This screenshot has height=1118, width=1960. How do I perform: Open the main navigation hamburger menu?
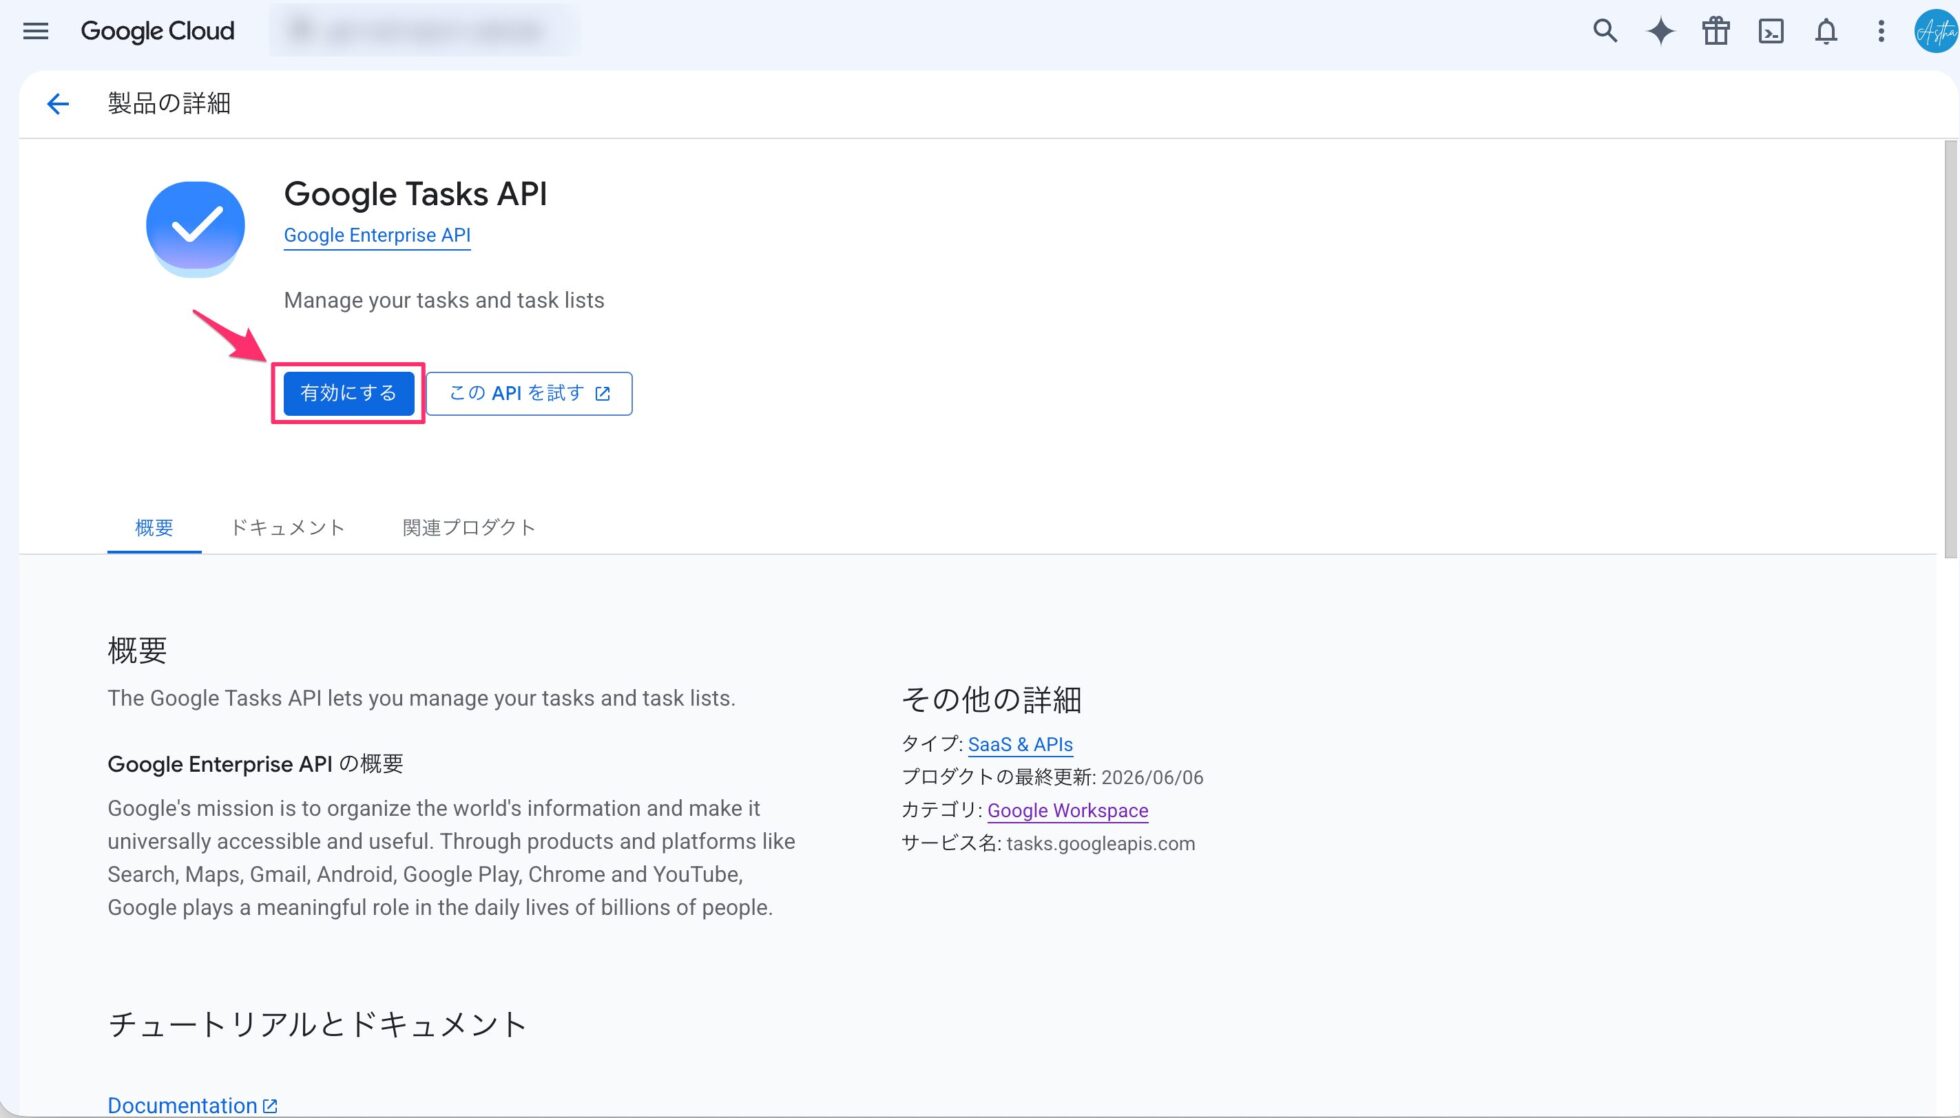click(36, 31)
